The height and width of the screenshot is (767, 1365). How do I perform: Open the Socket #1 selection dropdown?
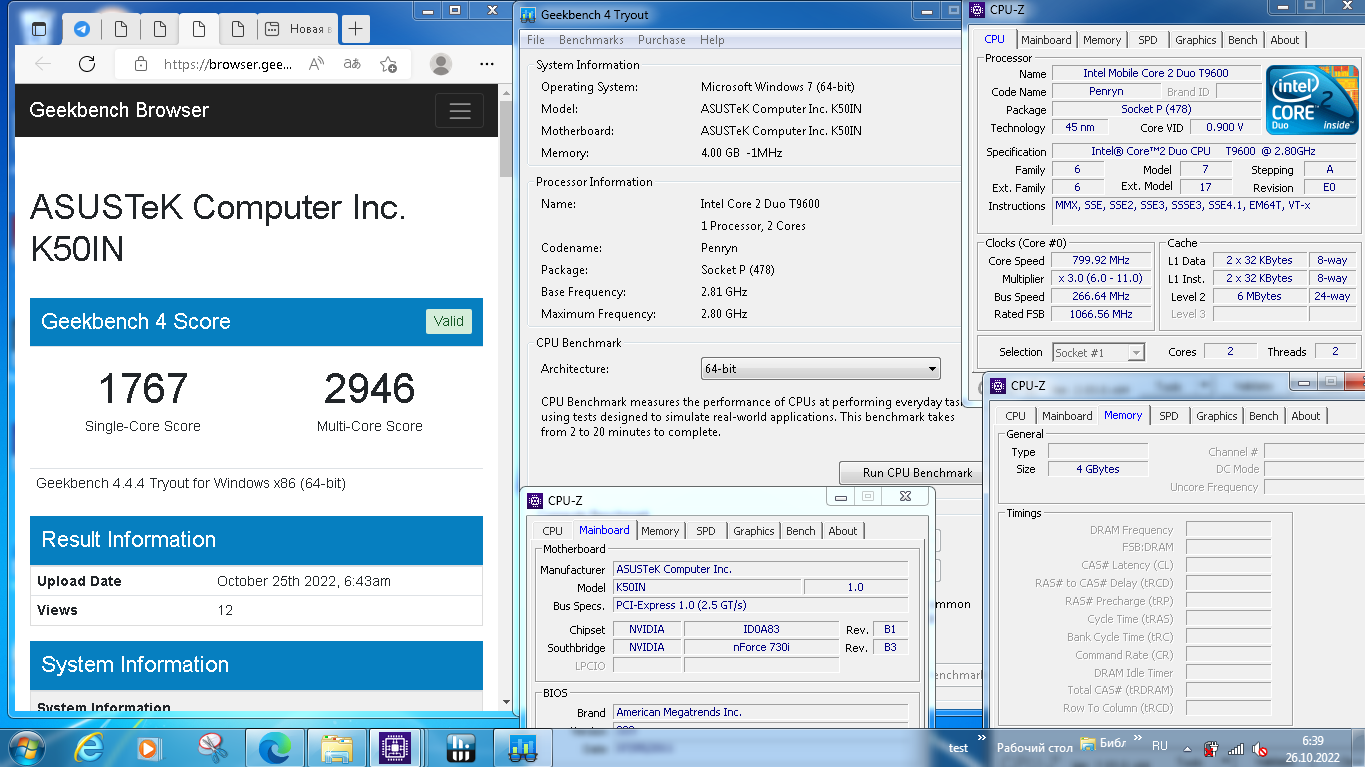click(1098, 352)
